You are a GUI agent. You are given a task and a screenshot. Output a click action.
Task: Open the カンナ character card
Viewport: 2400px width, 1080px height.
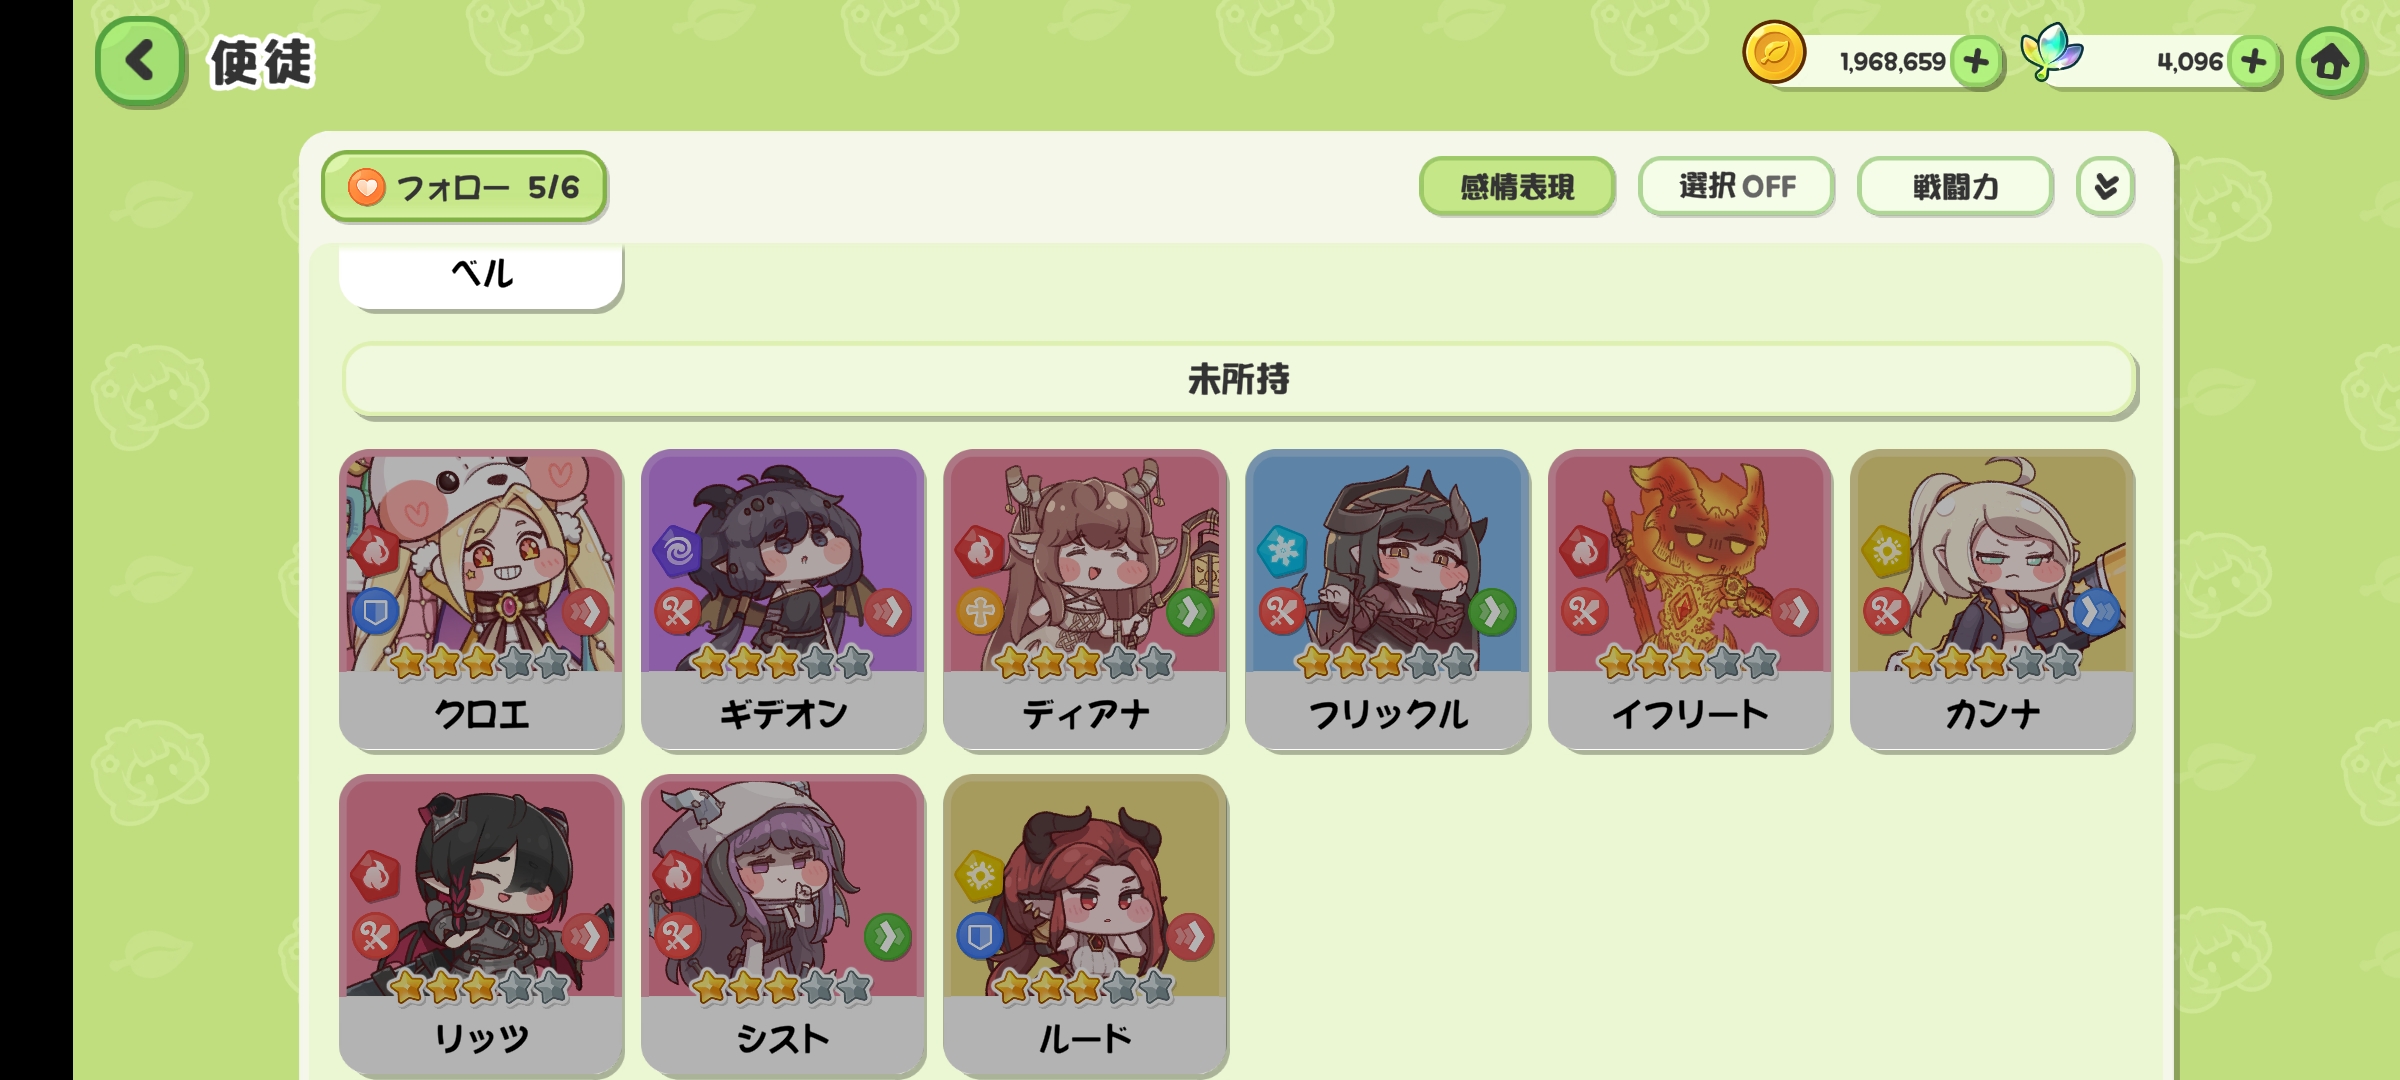click(x=1992, y=600)
